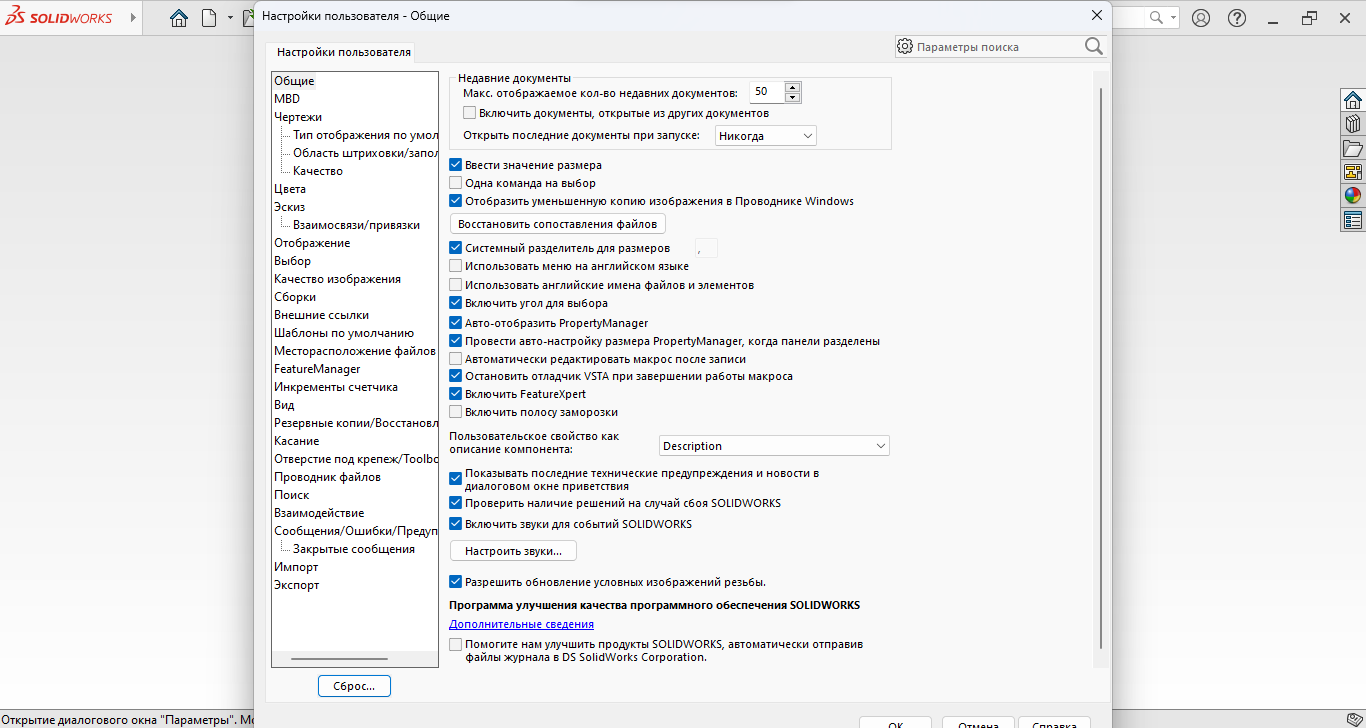This screenshot has height=728, width=1366.
Task: Increase recent documents count with up arrow
Action: (793, 87)
